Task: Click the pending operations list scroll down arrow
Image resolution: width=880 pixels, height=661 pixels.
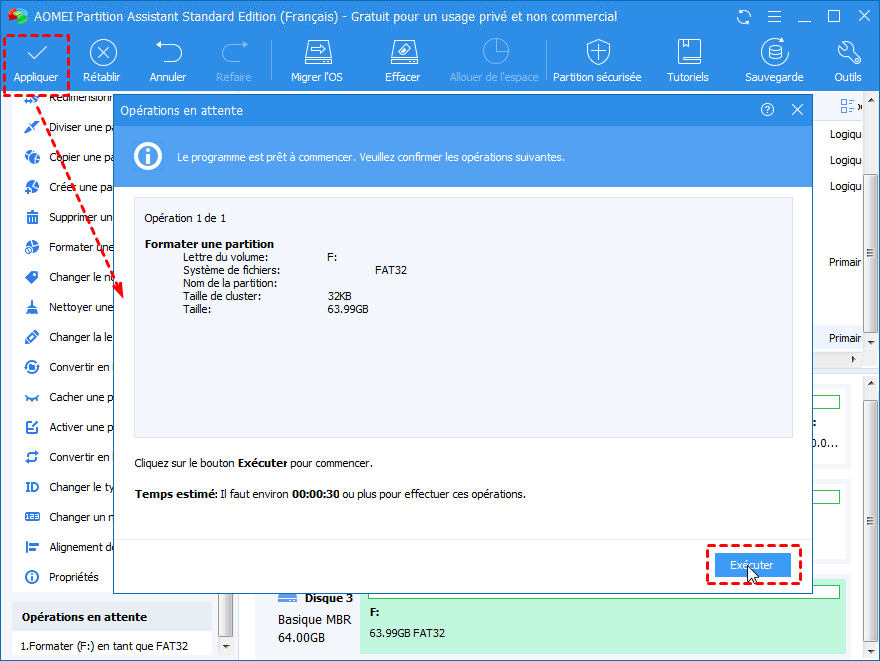Action: coord(226,646)
